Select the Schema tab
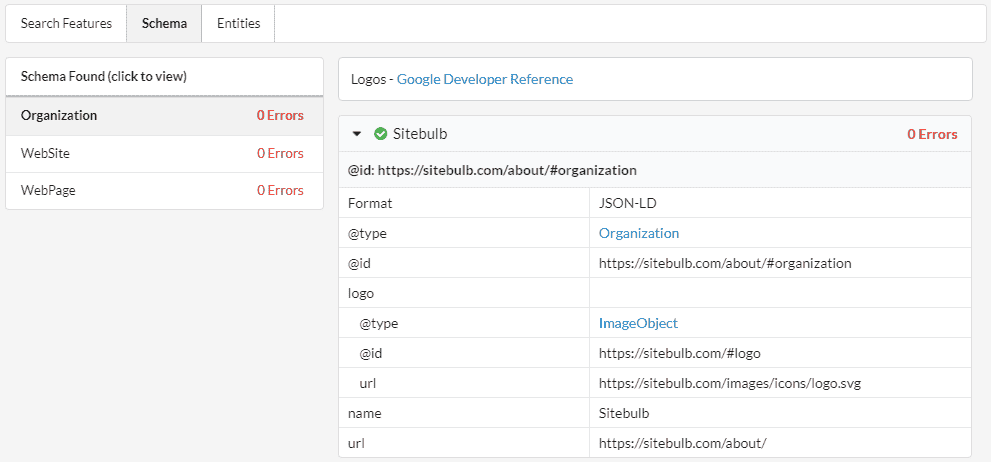Screen dimensions: 991x462 pos(164,23)
